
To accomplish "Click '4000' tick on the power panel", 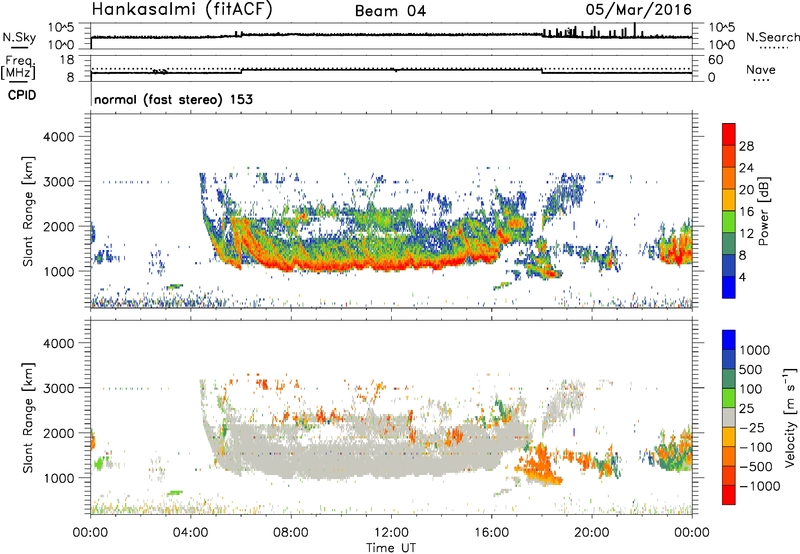I will pos(59,137).
